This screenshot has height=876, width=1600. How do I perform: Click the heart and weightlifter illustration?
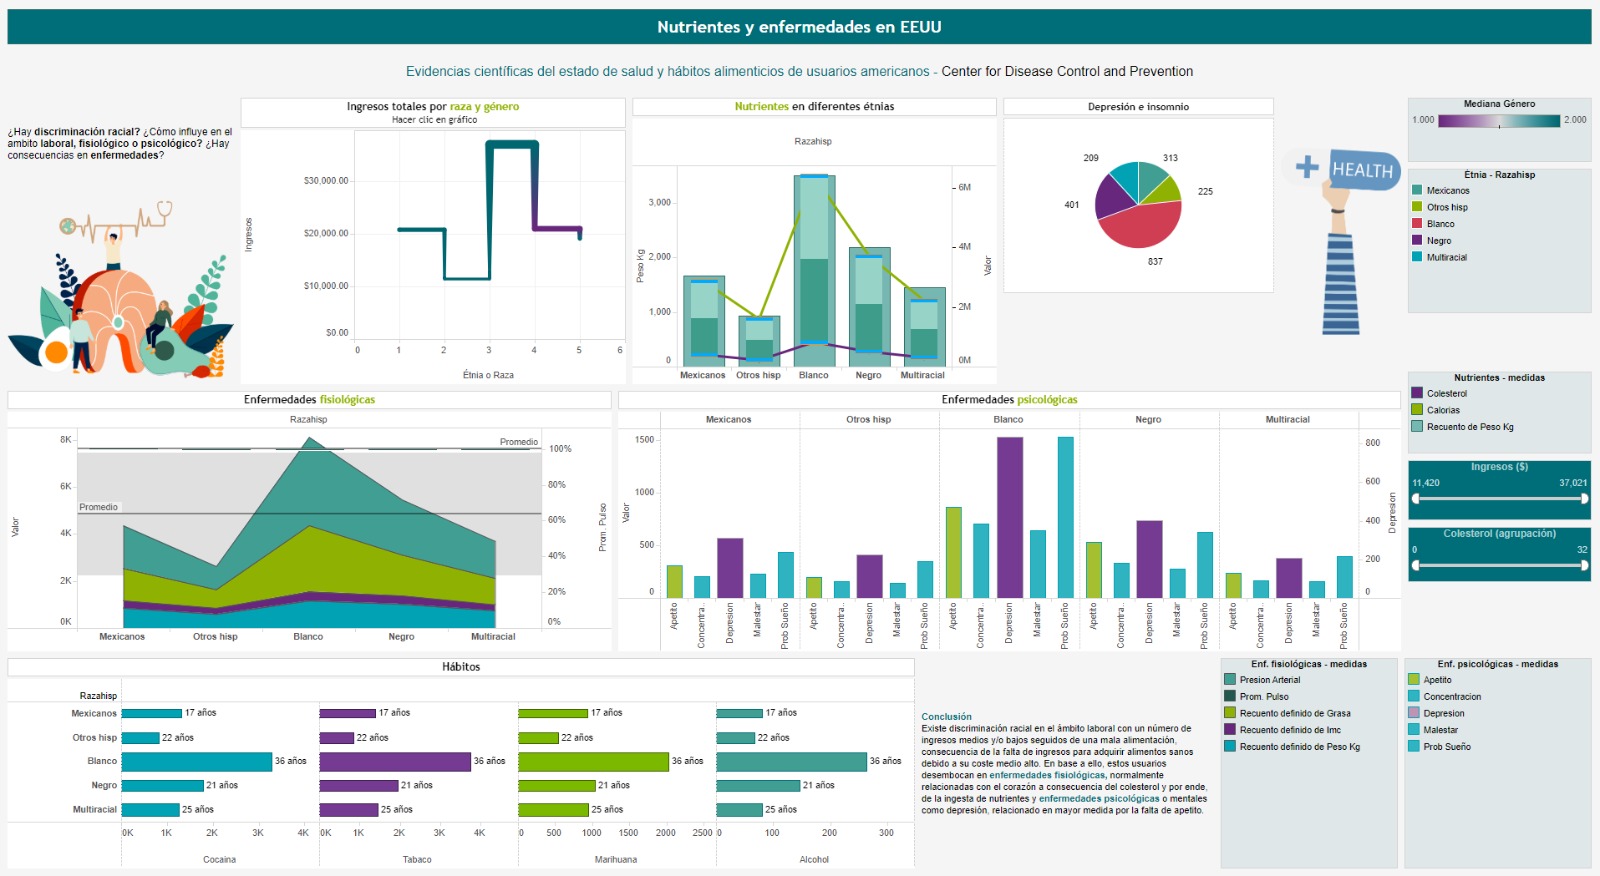coord(121,289)
